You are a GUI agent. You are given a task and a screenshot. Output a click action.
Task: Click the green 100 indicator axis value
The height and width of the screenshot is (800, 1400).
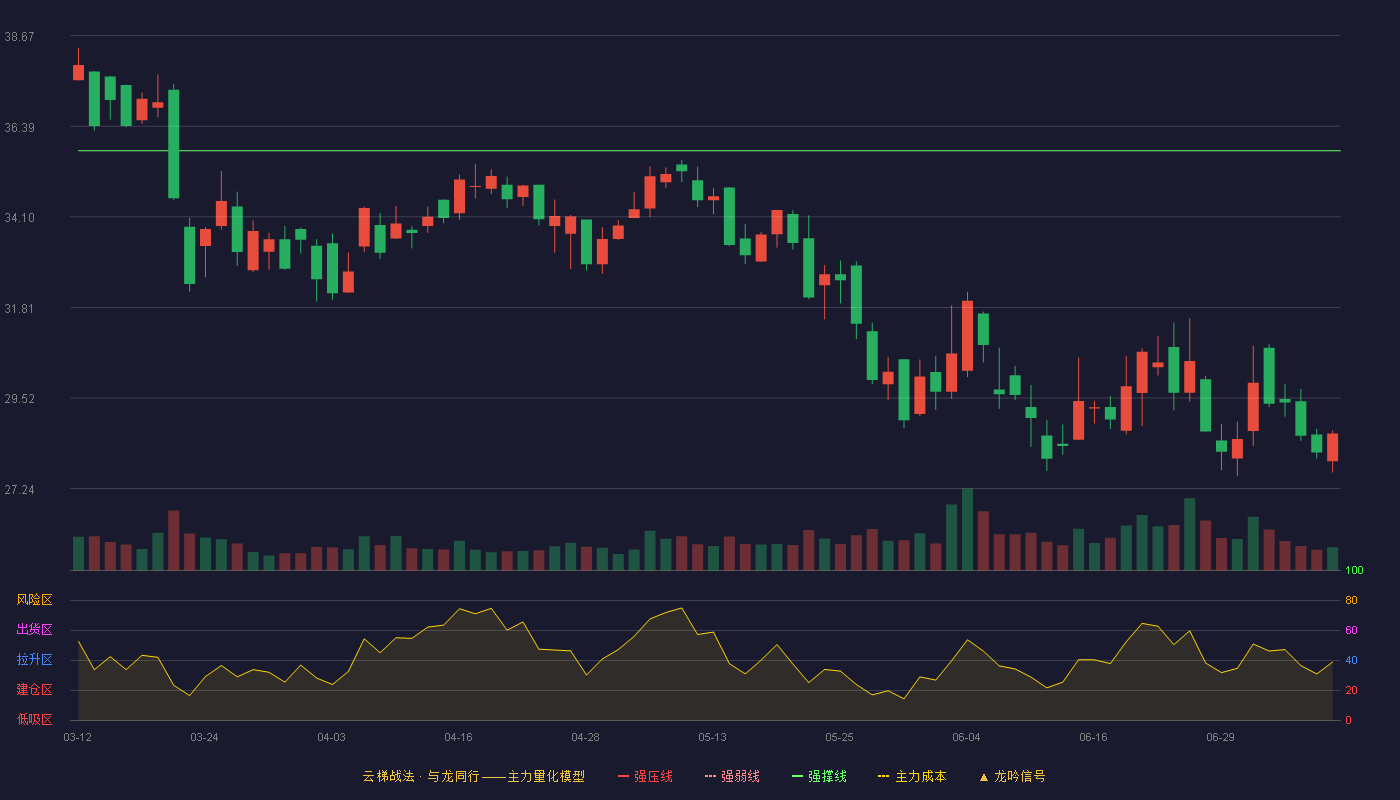pyautogui.click(x=1354, y=570)
